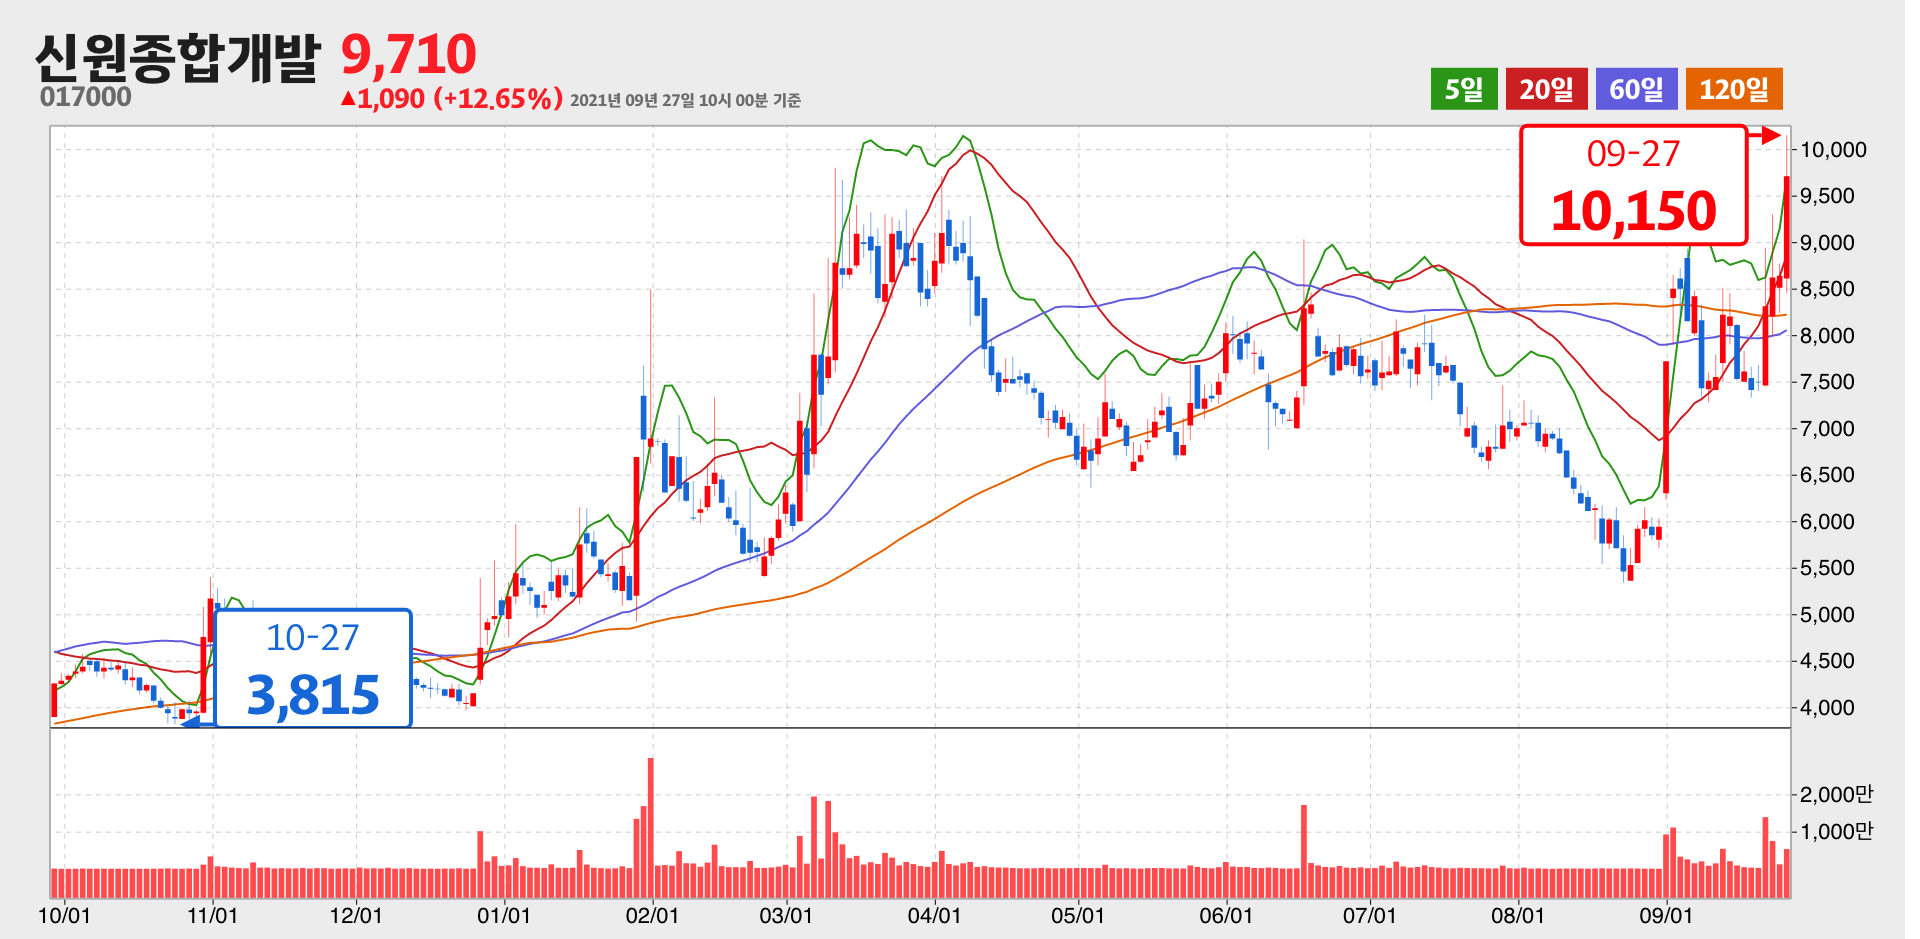
Task: Click the 02/01 date axis label
Action: pyautogui.click(x=652, y=916)
